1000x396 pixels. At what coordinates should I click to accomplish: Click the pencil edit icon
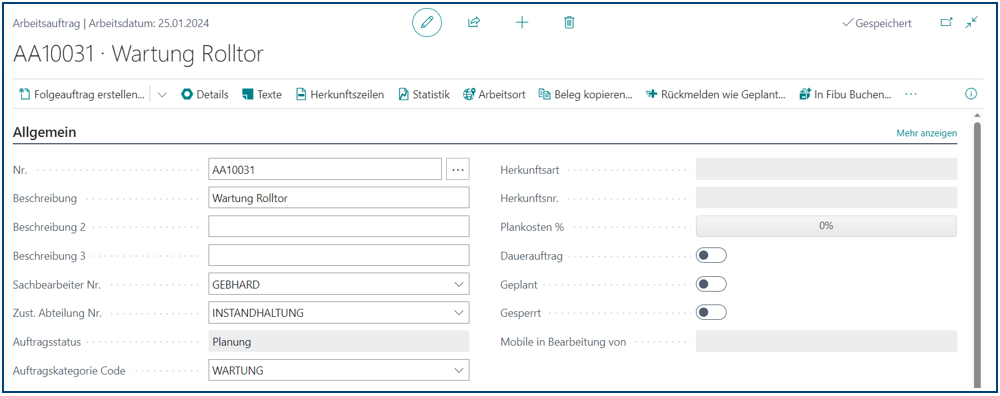click(427, 23)
